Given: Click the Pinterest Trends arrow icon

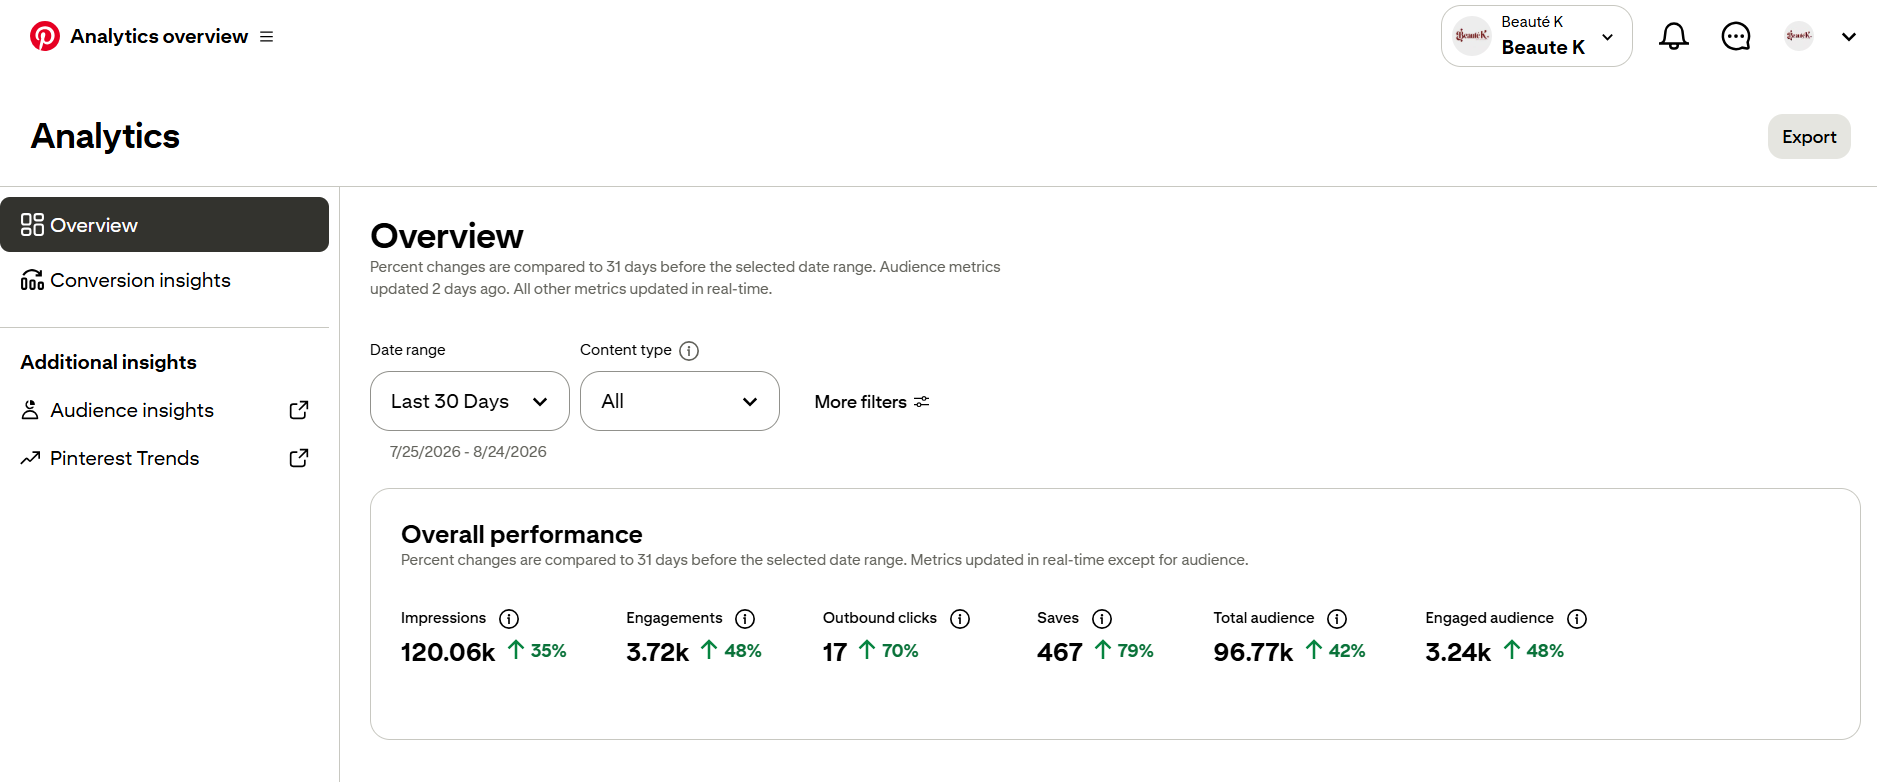Looking at the screenshot, I should coord(30,458).
